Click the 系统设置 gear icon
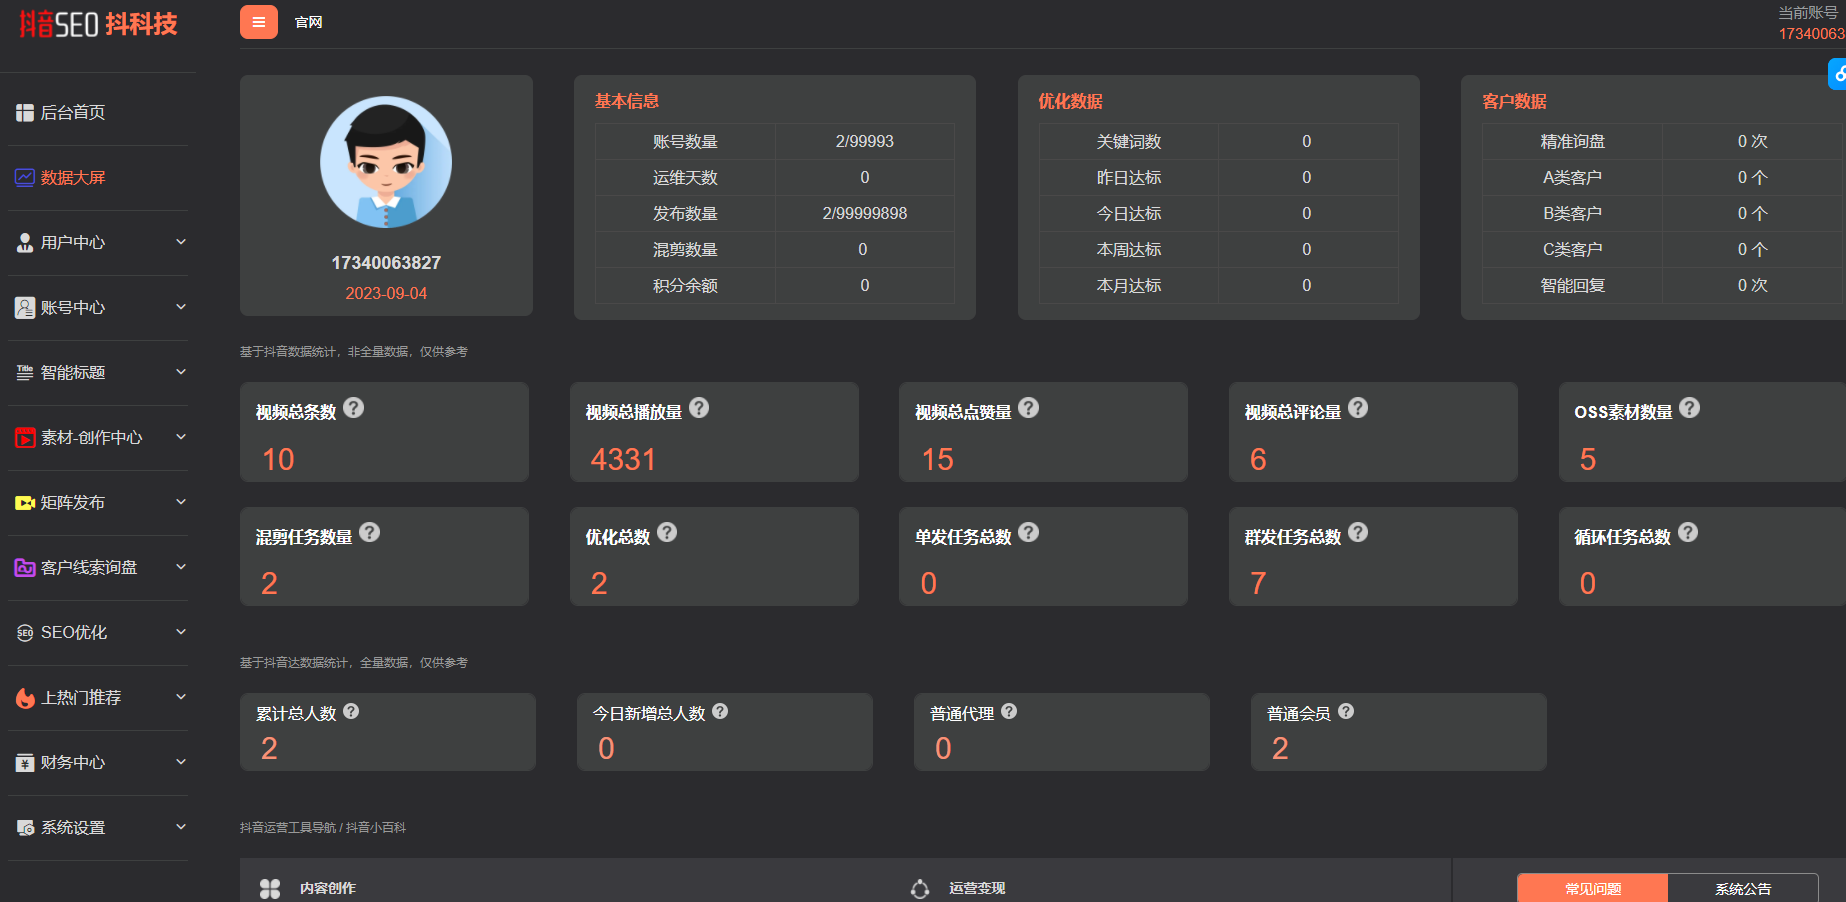 25,828
